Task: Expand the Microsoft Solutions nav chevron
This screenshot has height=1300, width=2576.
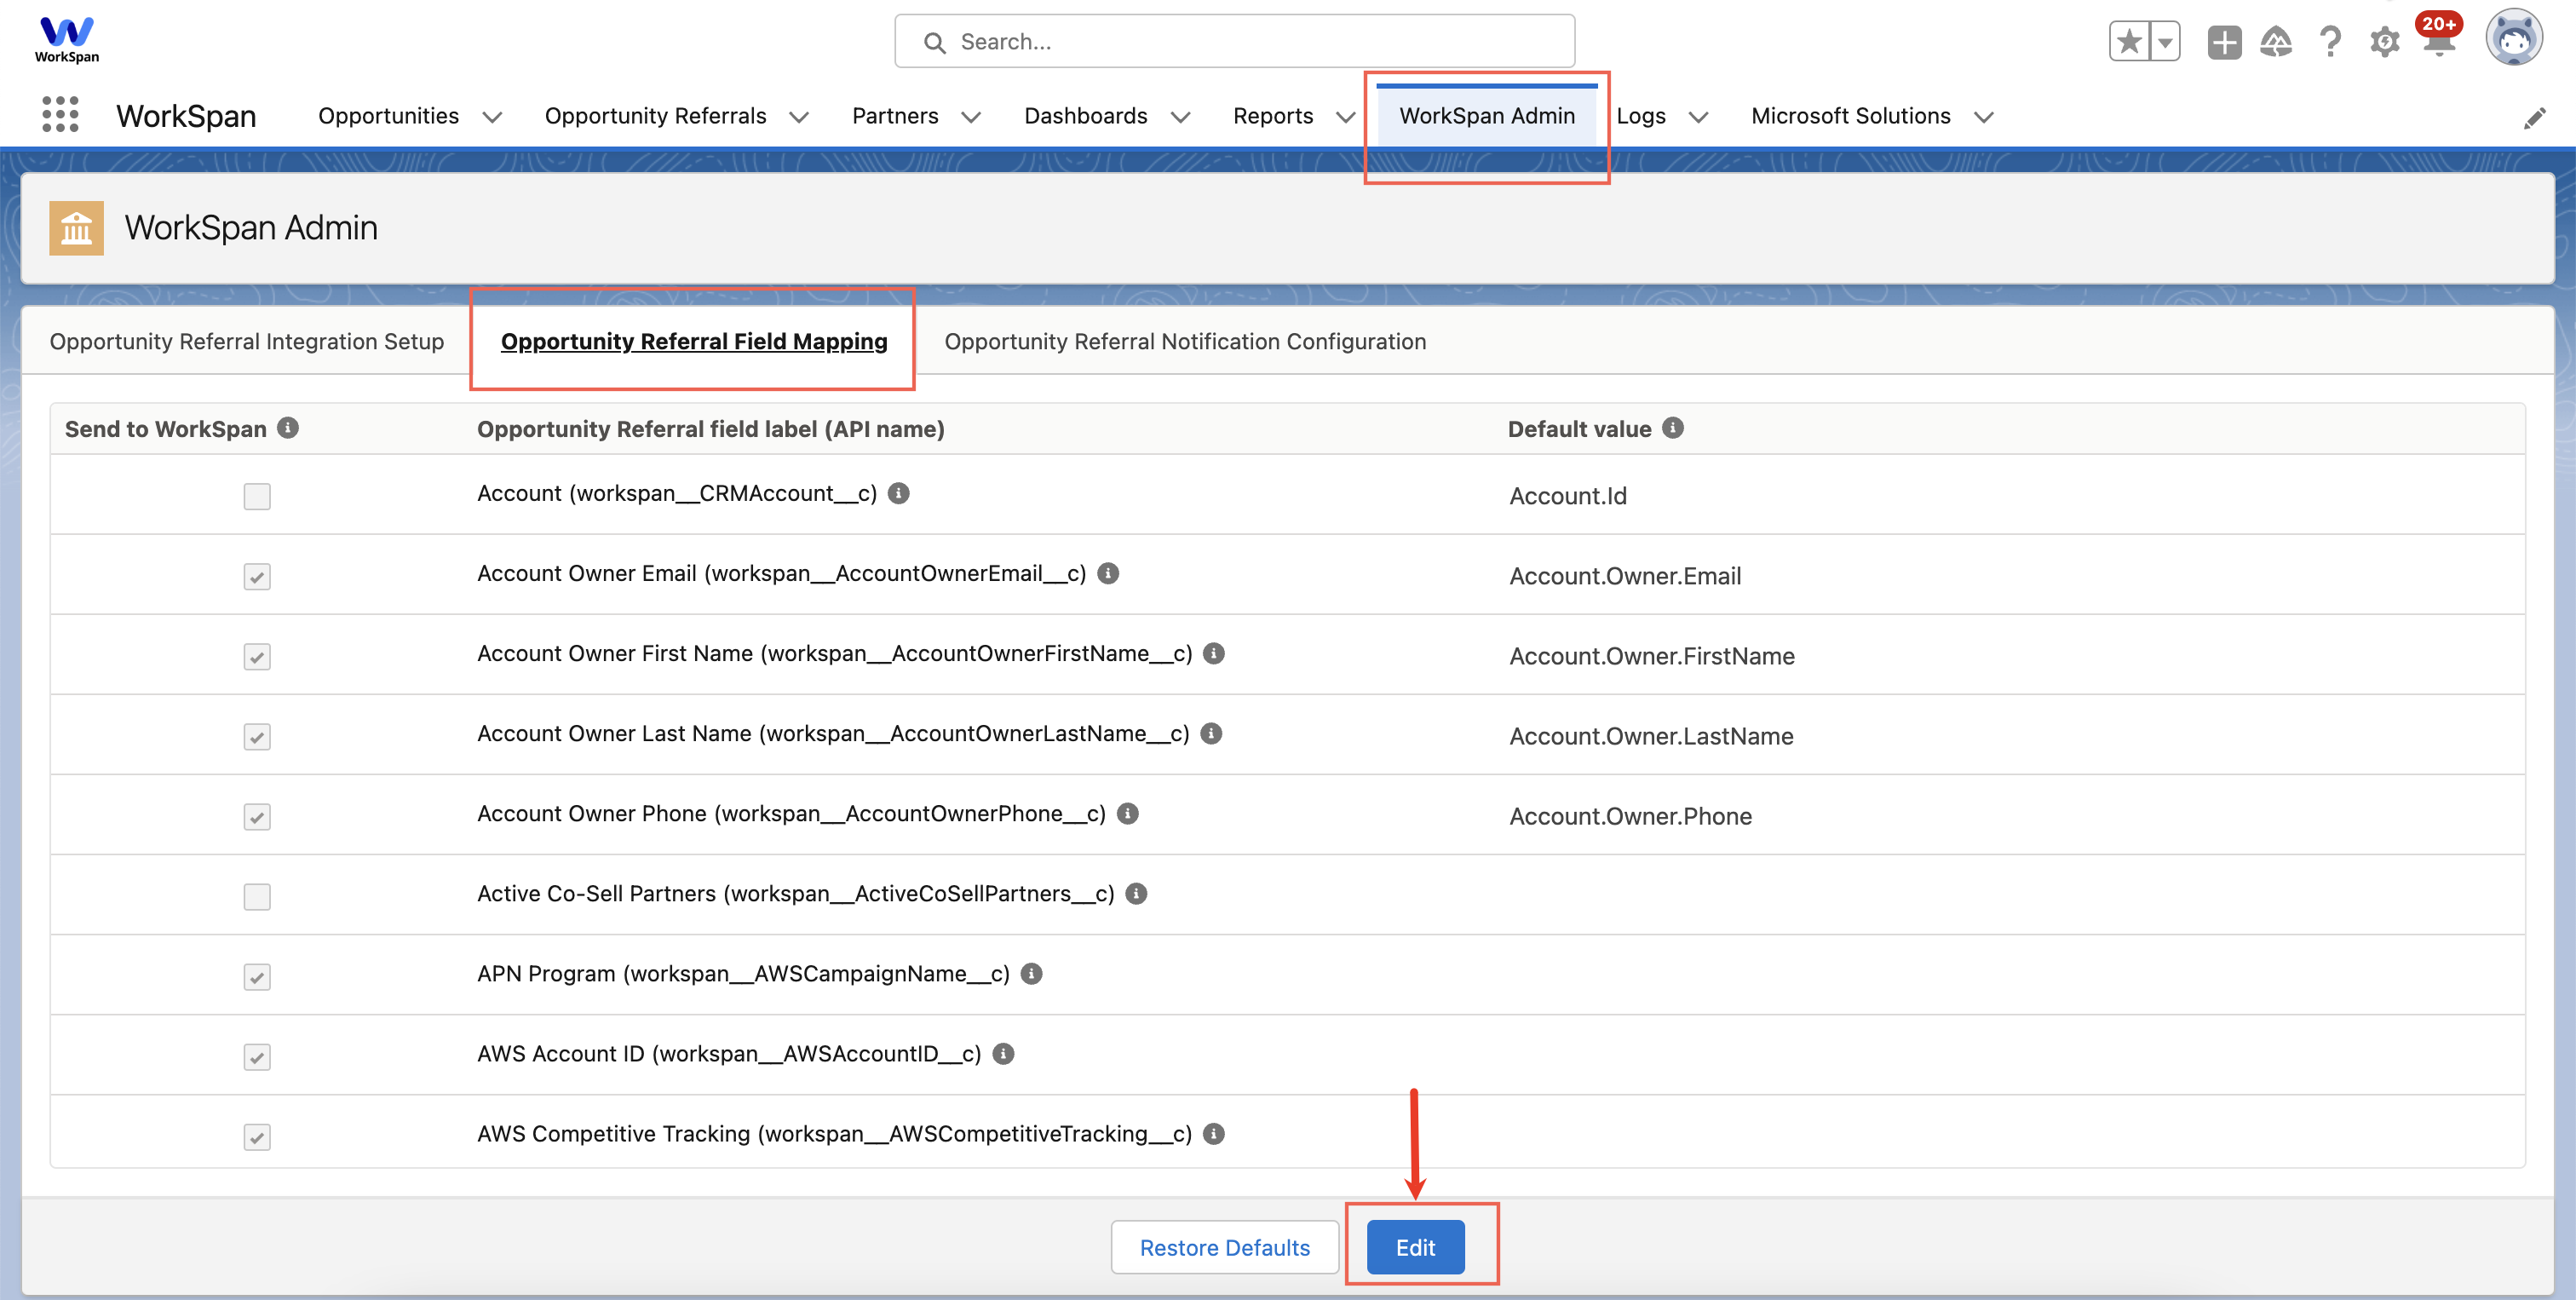Action: coord(1984,117)
